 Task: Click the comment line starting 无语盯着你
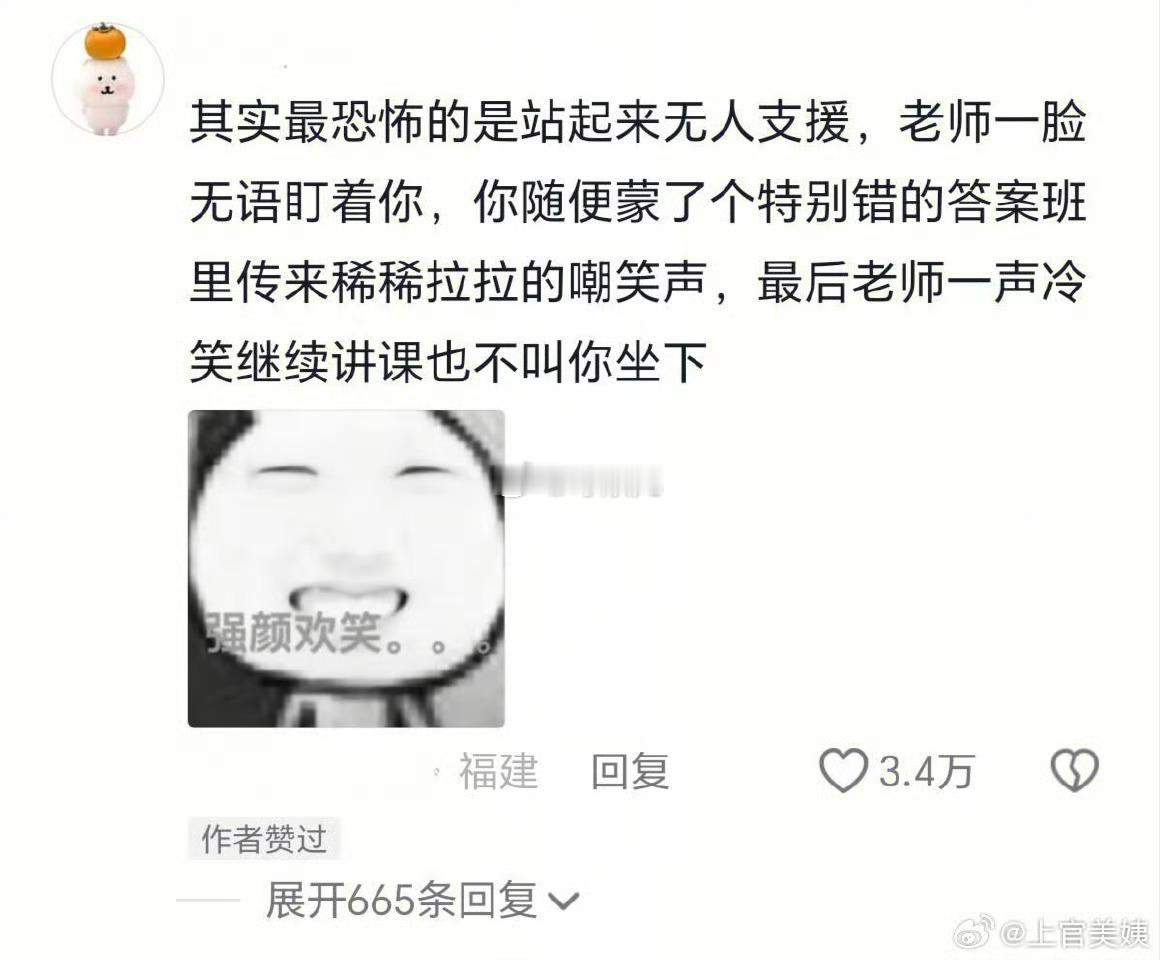click(638, 202)
